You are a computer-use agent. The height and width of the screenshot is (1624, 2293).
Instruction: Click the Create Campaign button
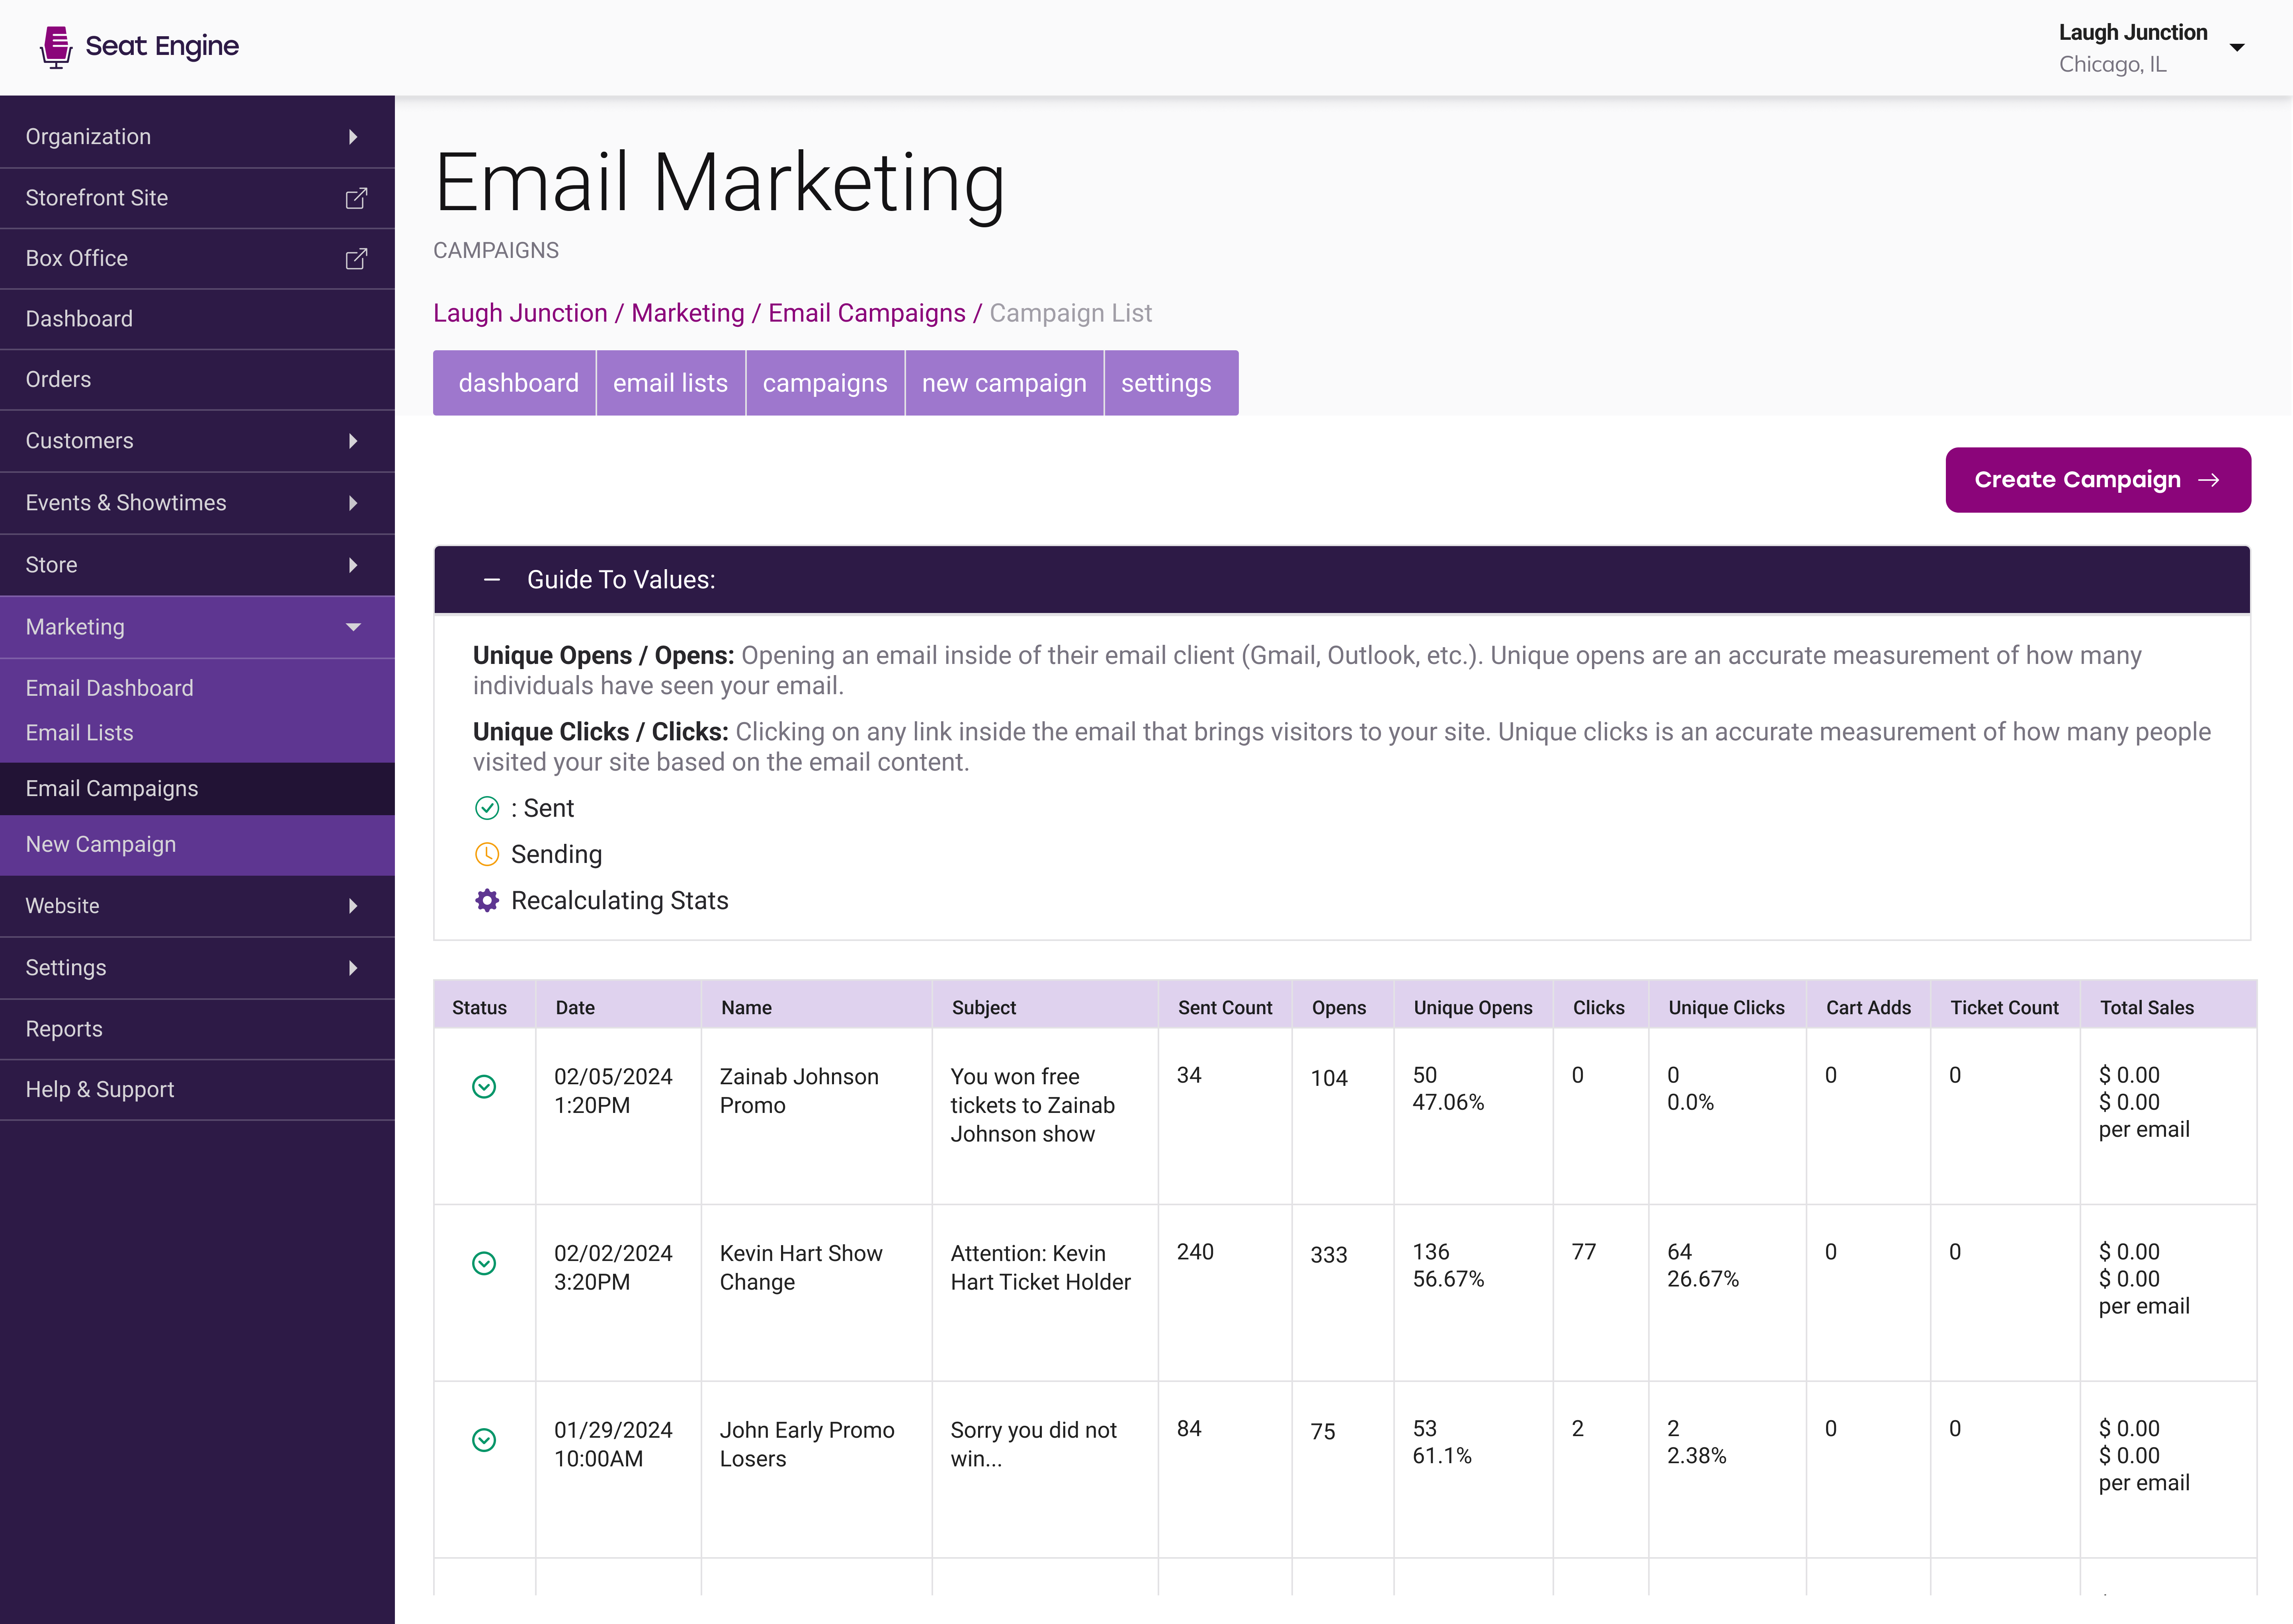2097,479
